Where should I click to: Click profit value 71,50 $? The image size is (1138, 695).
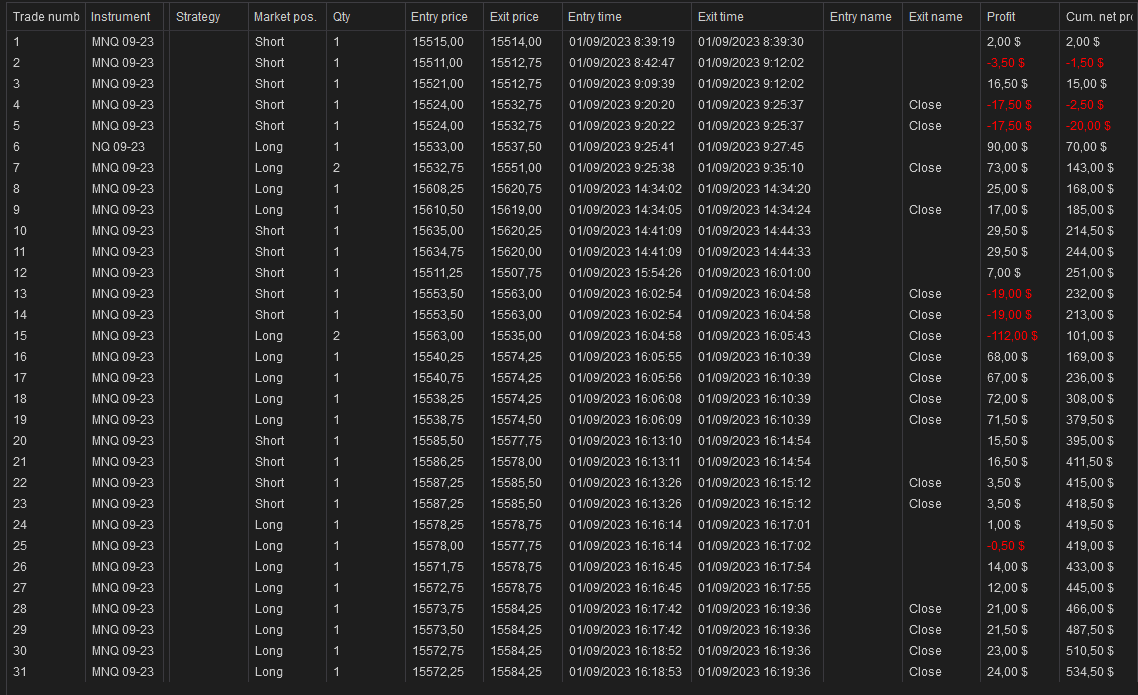[1007, 420]
